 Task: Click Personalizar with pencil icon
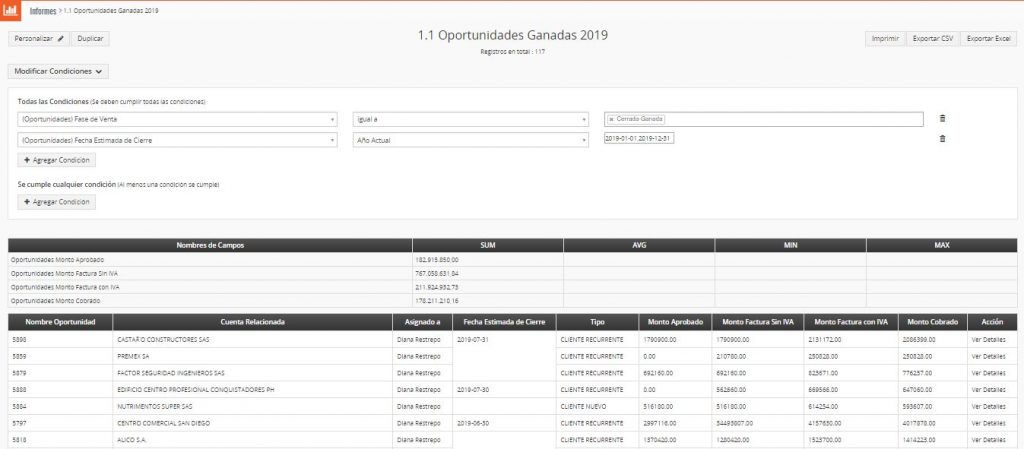coord(40,38)
